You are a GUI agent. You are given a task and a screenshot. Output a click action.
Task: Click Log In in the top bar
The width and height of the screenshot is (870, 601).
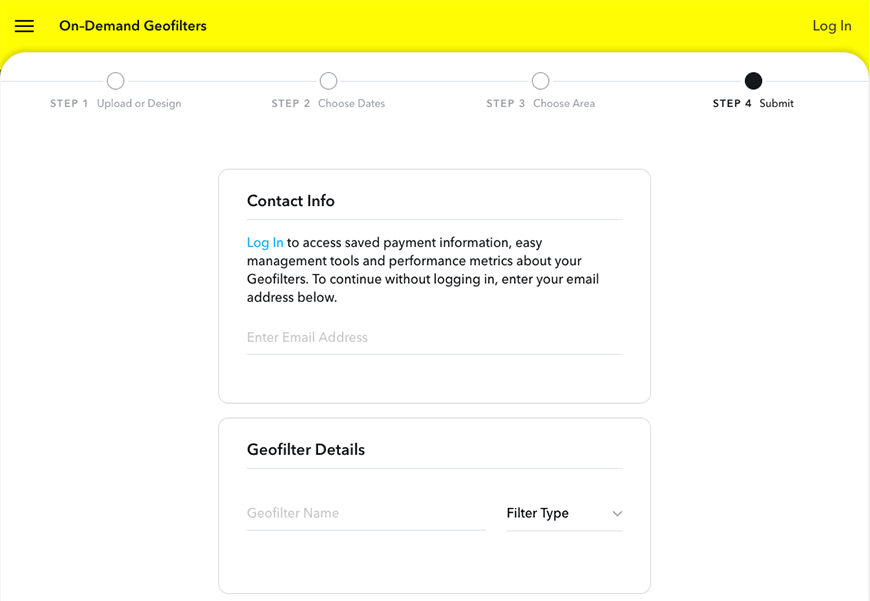[x=832, y=26]
